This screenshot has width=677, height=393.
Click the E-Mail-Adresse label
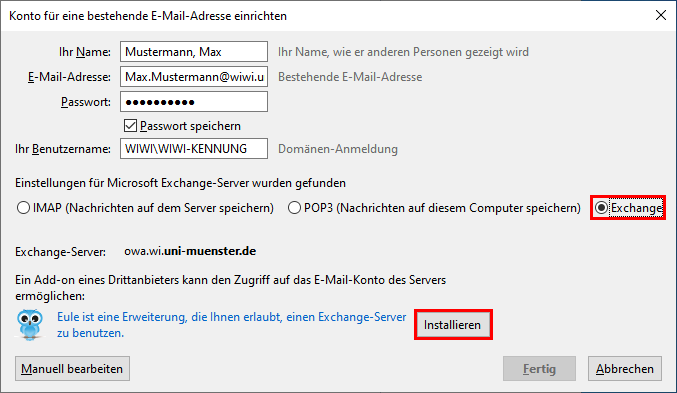[x=70, y=77]
